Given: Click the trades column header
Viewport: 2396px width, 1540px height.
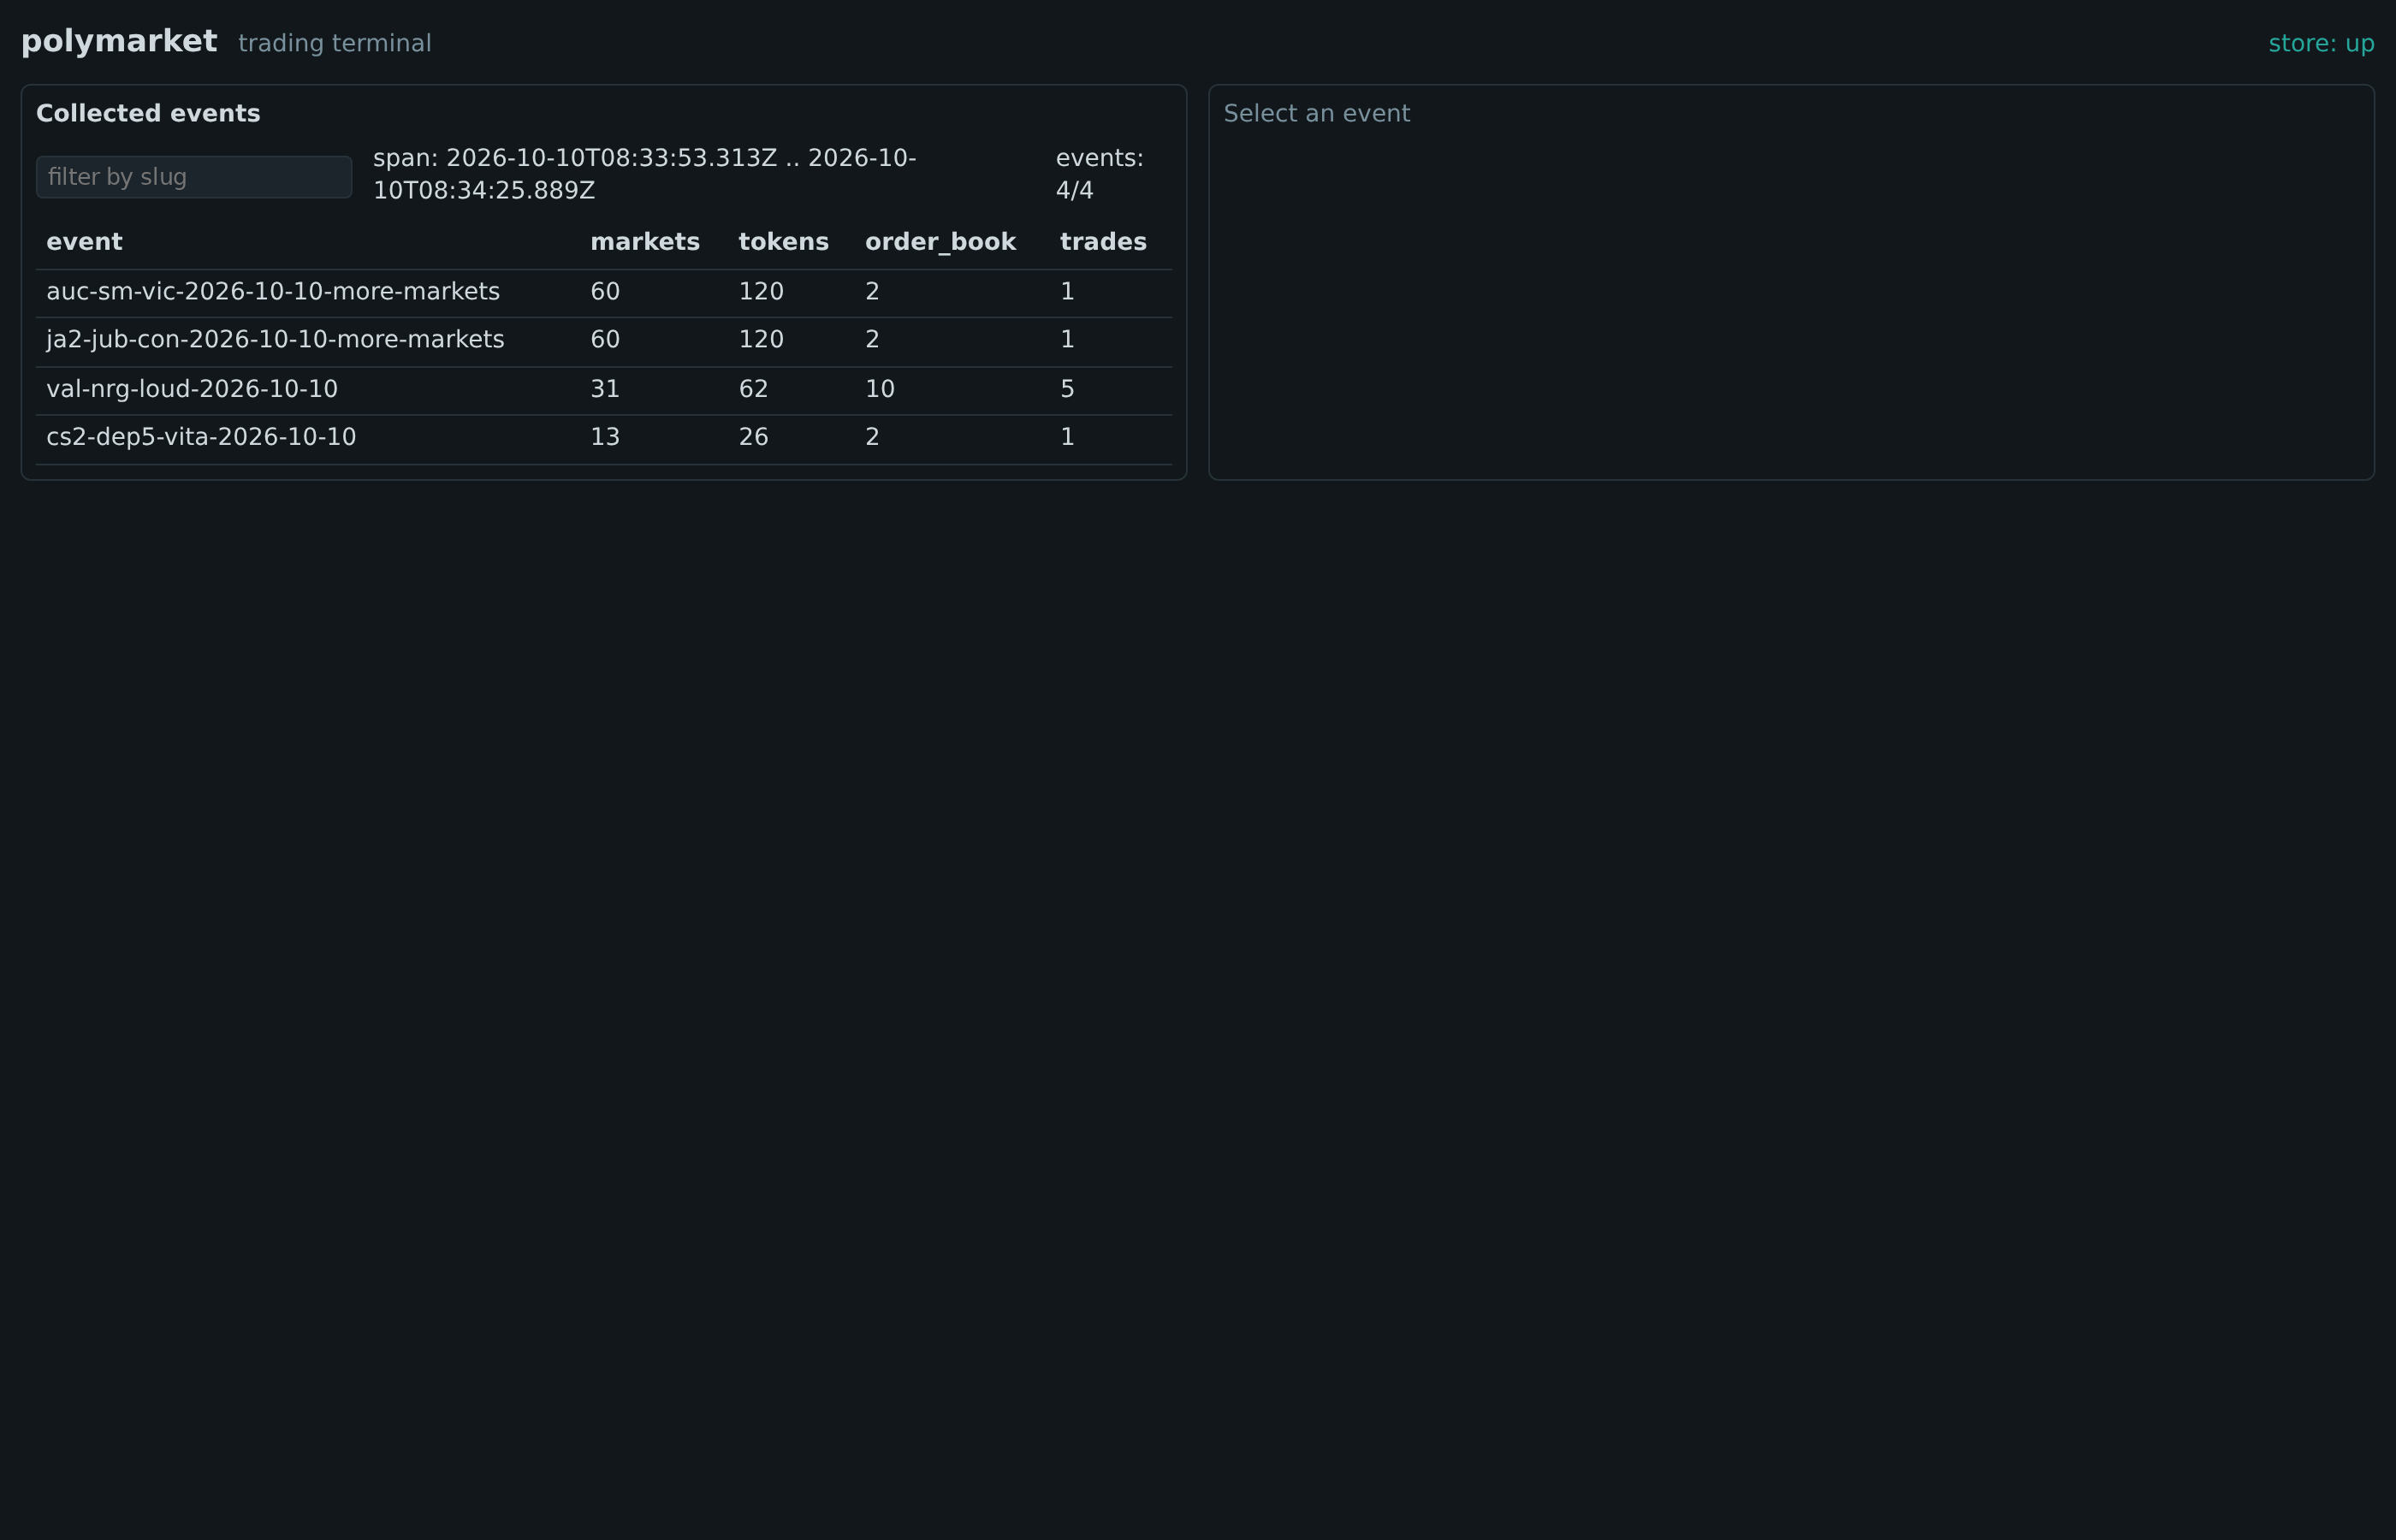Looking at the screenshot, I should point(1103,242).
